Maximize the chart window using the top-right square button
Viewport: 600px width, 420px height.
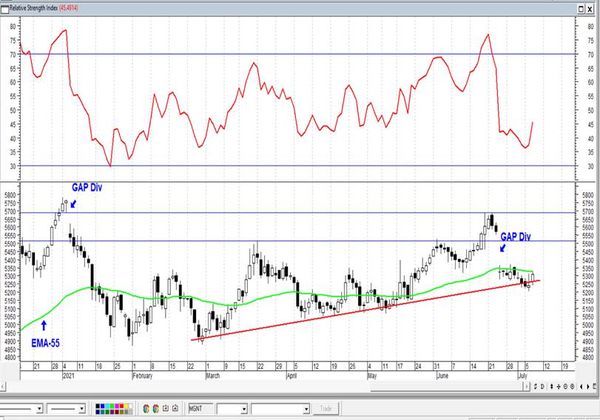click(x=581, y=9)
